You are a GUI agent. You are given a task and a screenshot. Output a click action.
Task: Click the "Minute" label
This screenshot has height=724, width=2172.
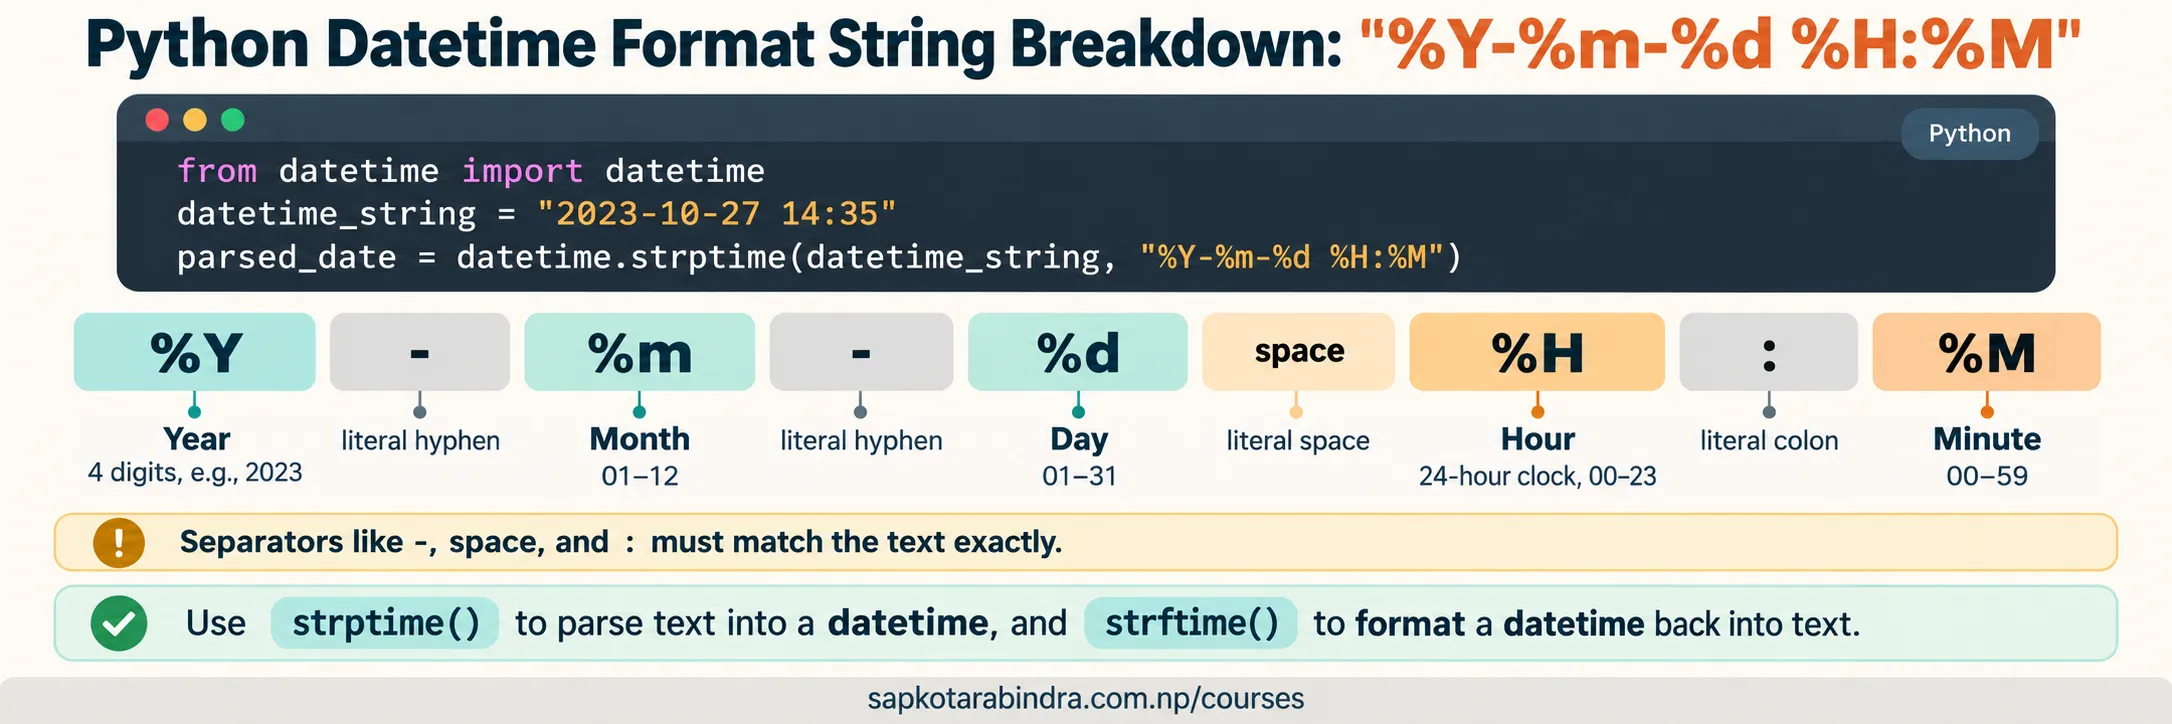(1987, 439)
